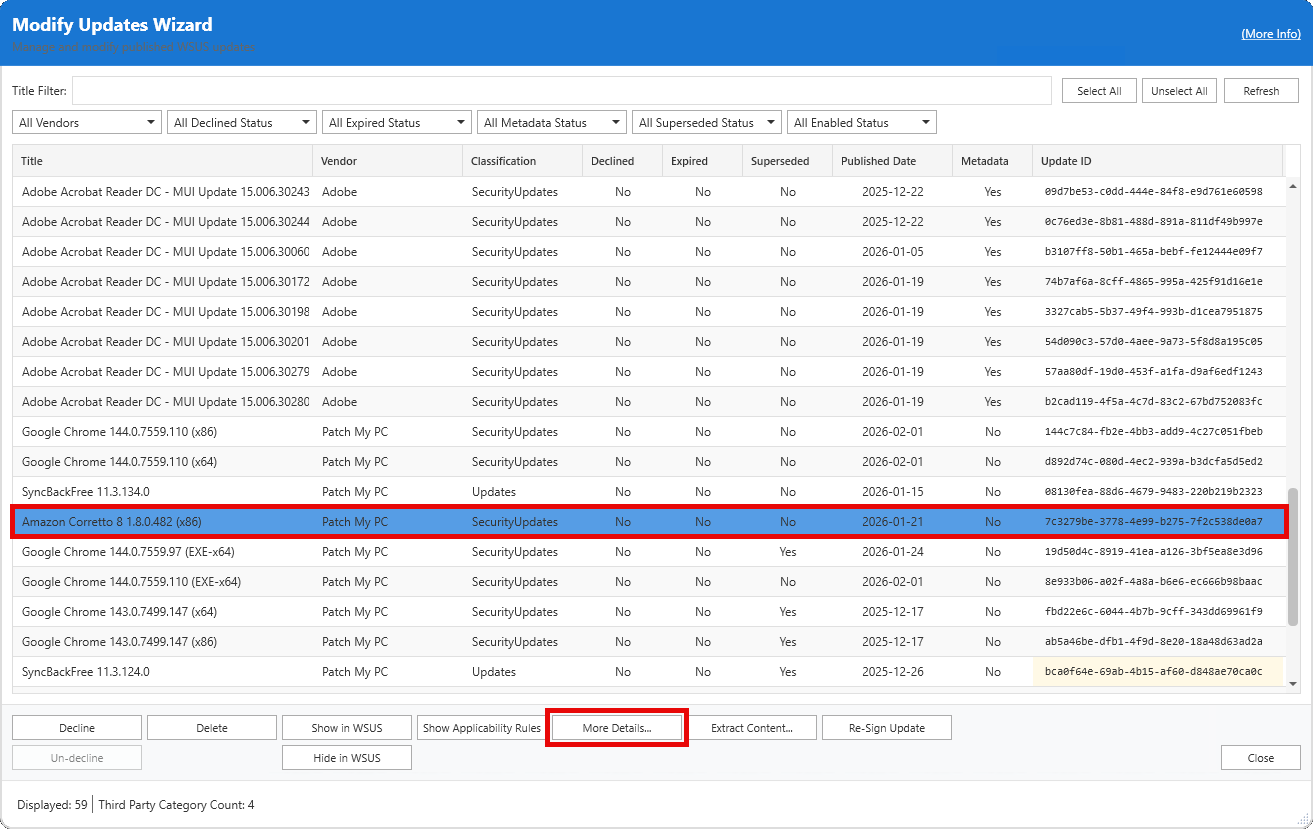
Task: Refresh the updates list
Action: (x=1260, y=91)
